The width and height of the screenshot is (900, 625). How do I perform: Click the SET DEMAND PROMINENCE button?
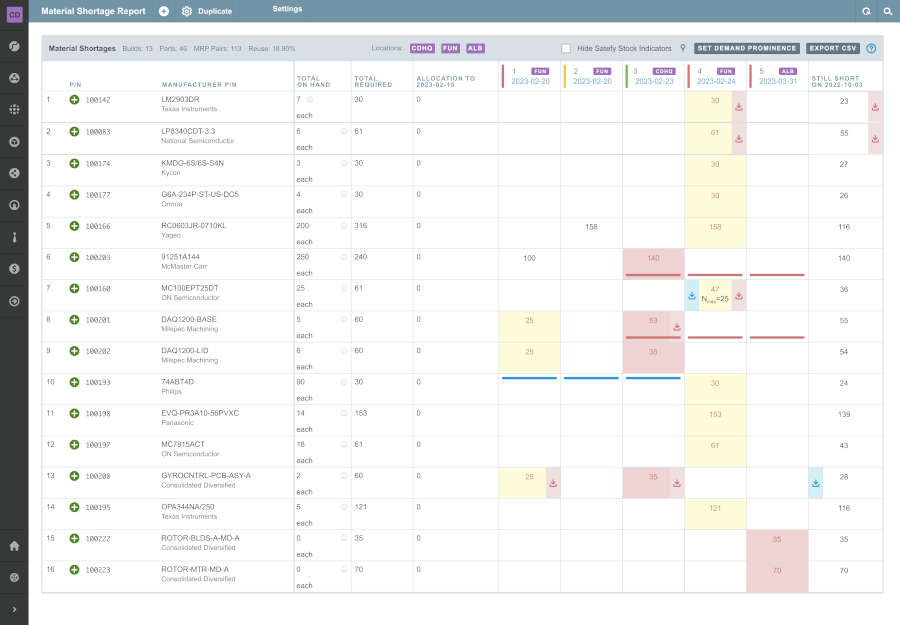(746, 48)
